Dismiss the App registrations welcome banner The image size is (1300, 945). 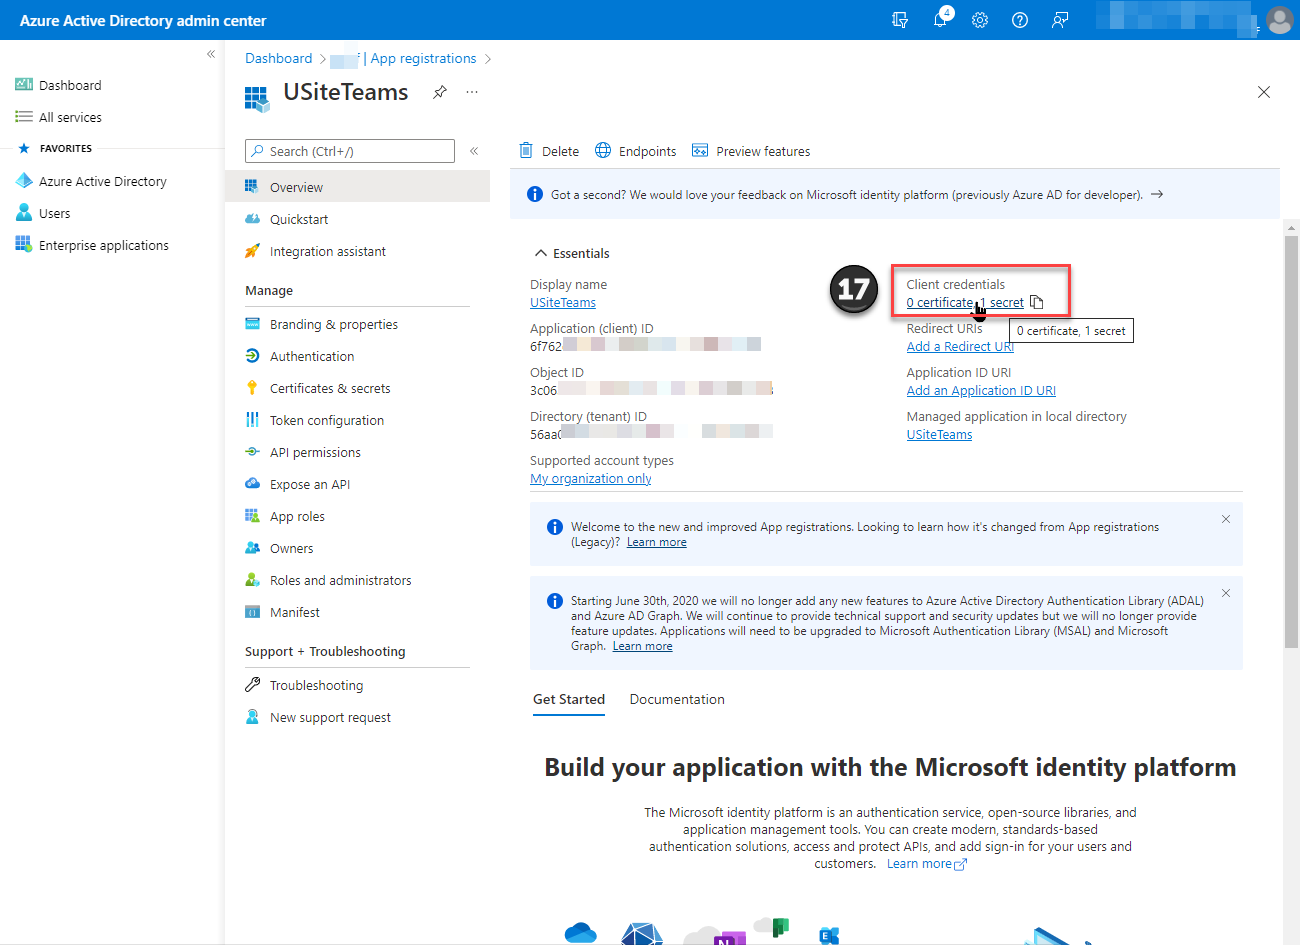click(1226, 519)
